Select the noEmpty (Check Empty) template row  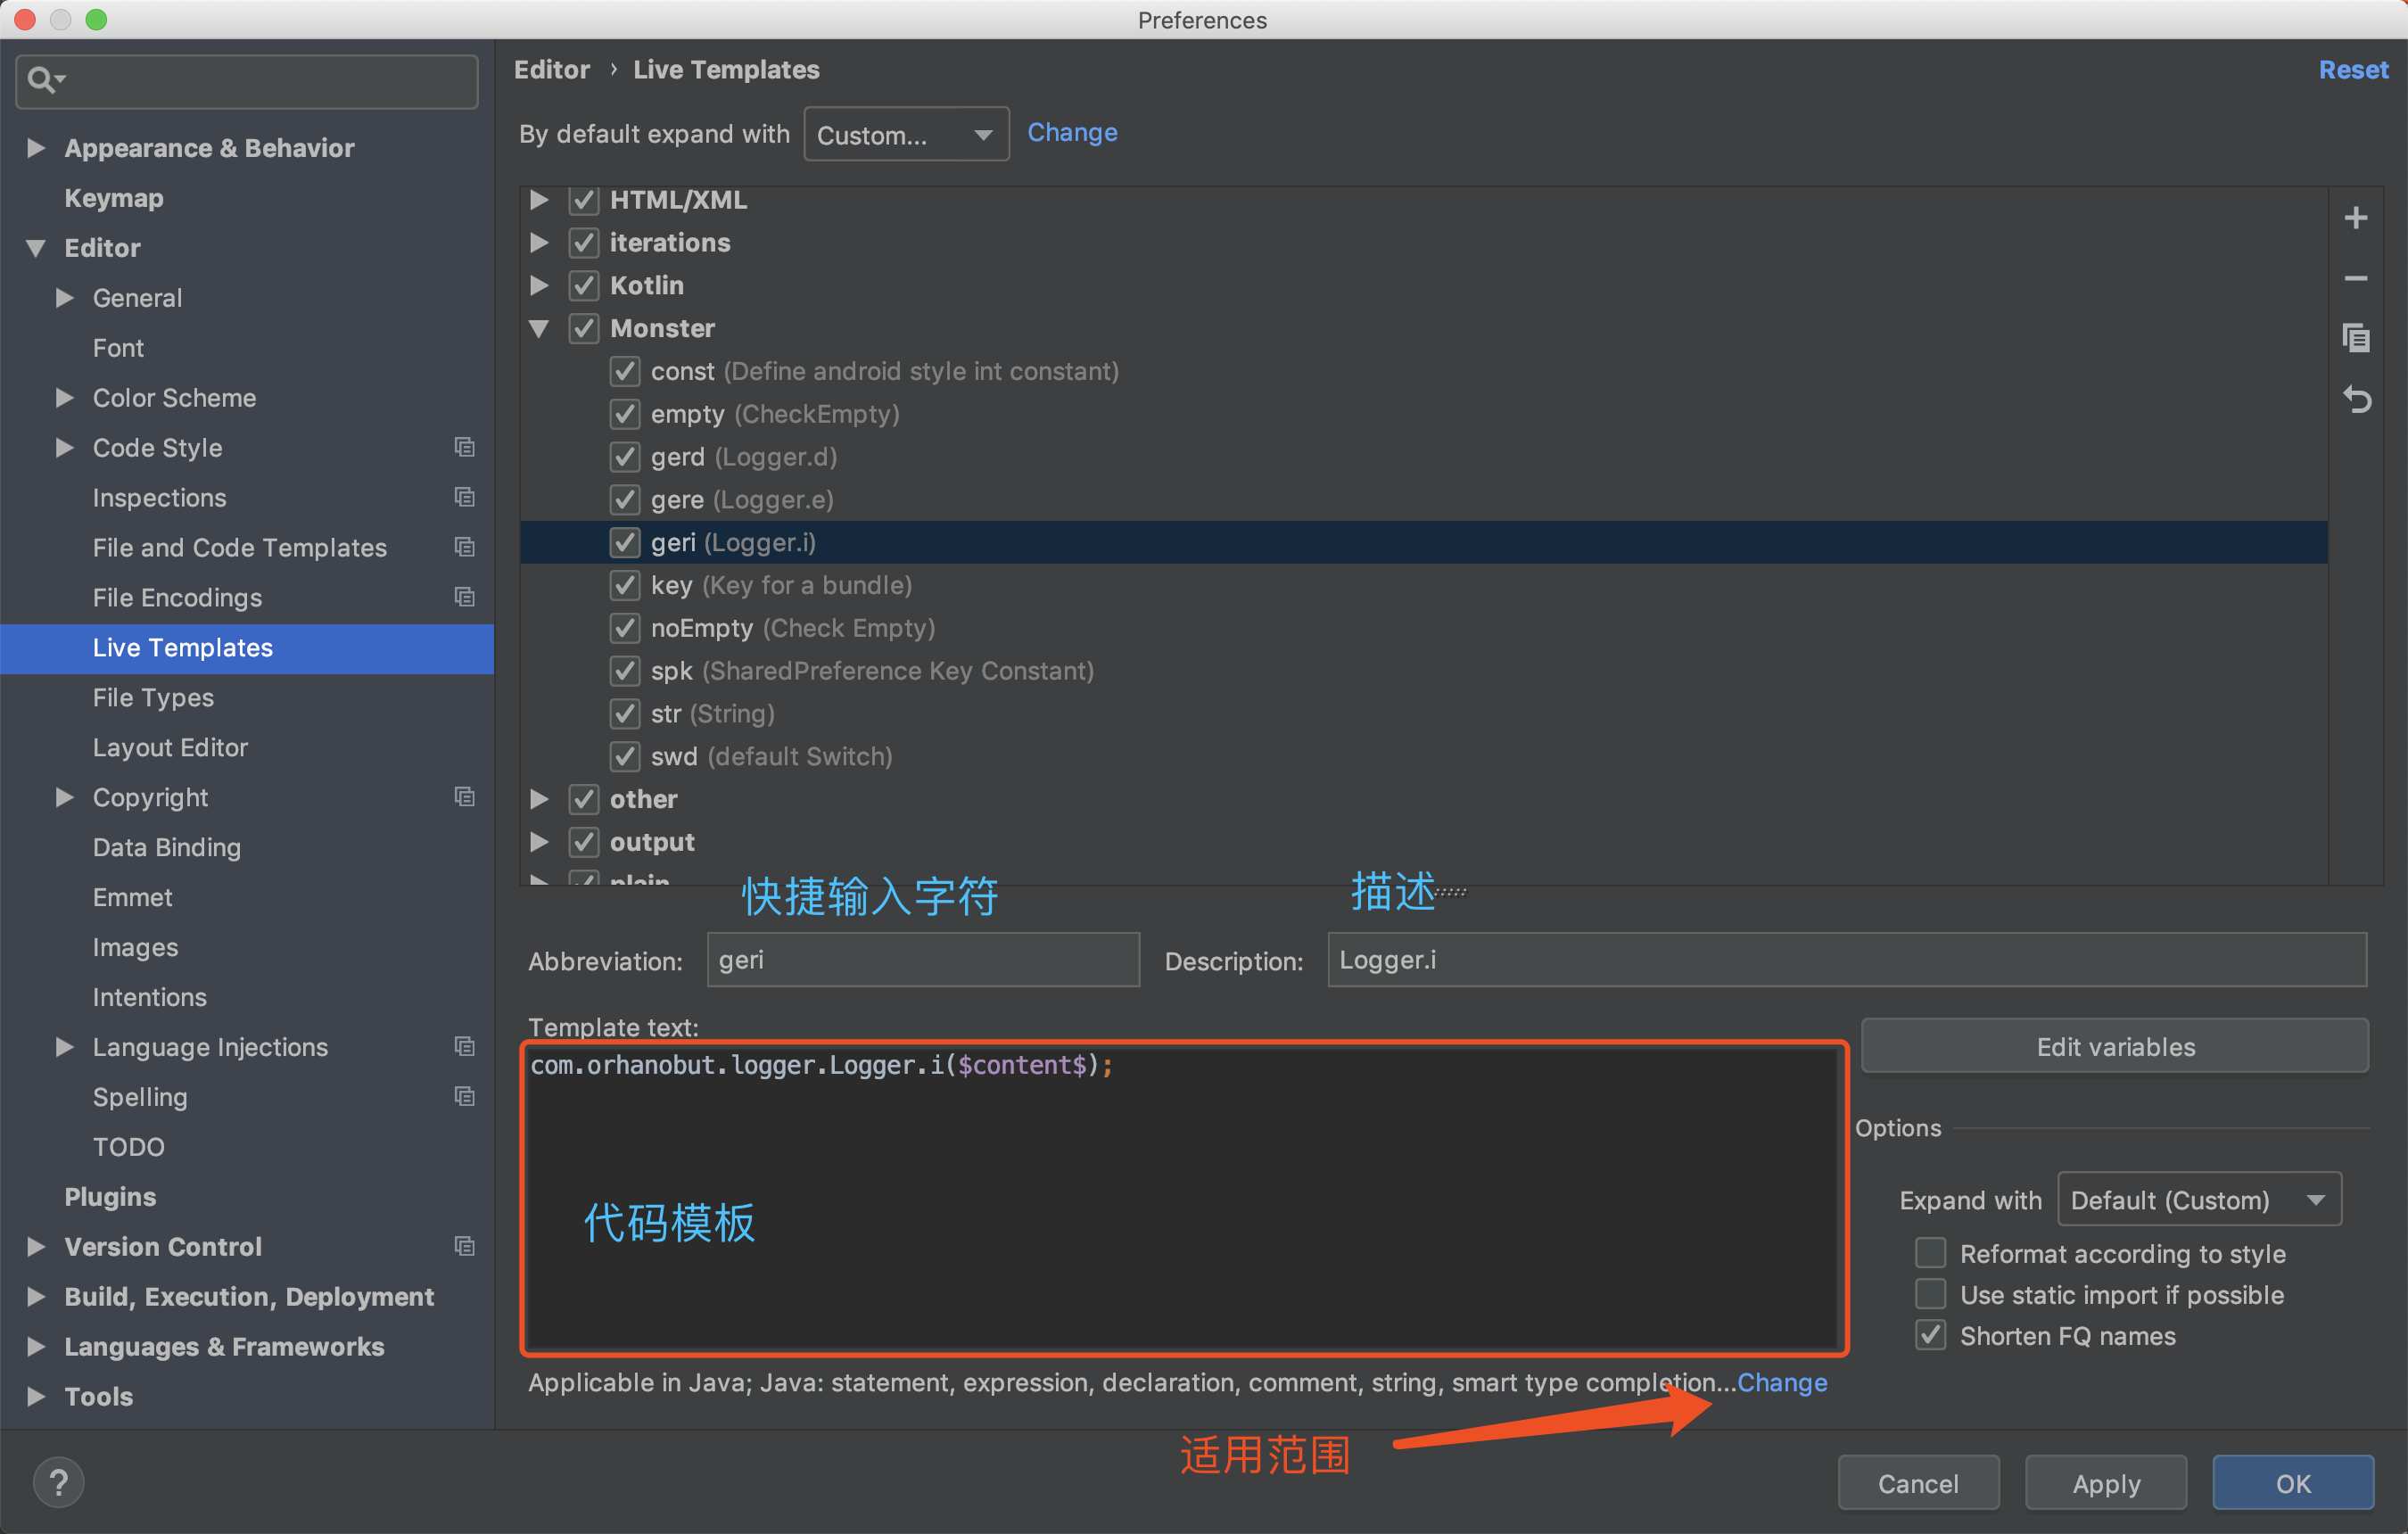(1424, 628)
